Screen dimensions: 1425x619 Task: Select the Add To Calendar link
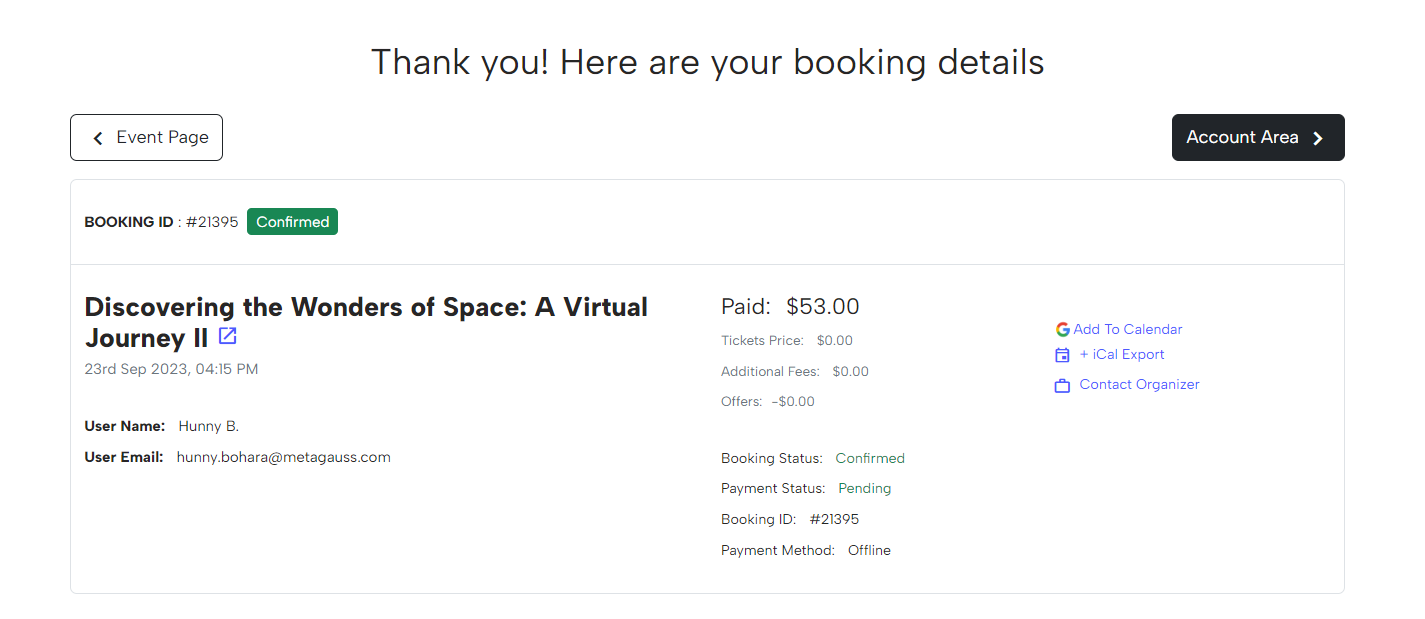[1127, 329]
